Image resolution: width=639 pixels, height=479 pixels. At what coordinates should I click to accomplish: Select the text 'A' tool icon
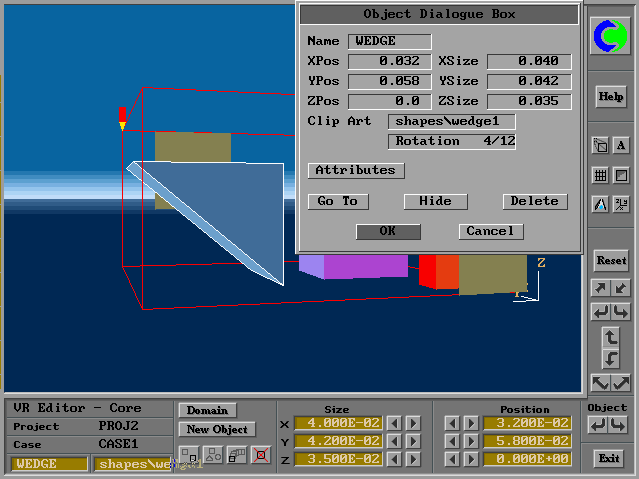click(x=621, y=146)
